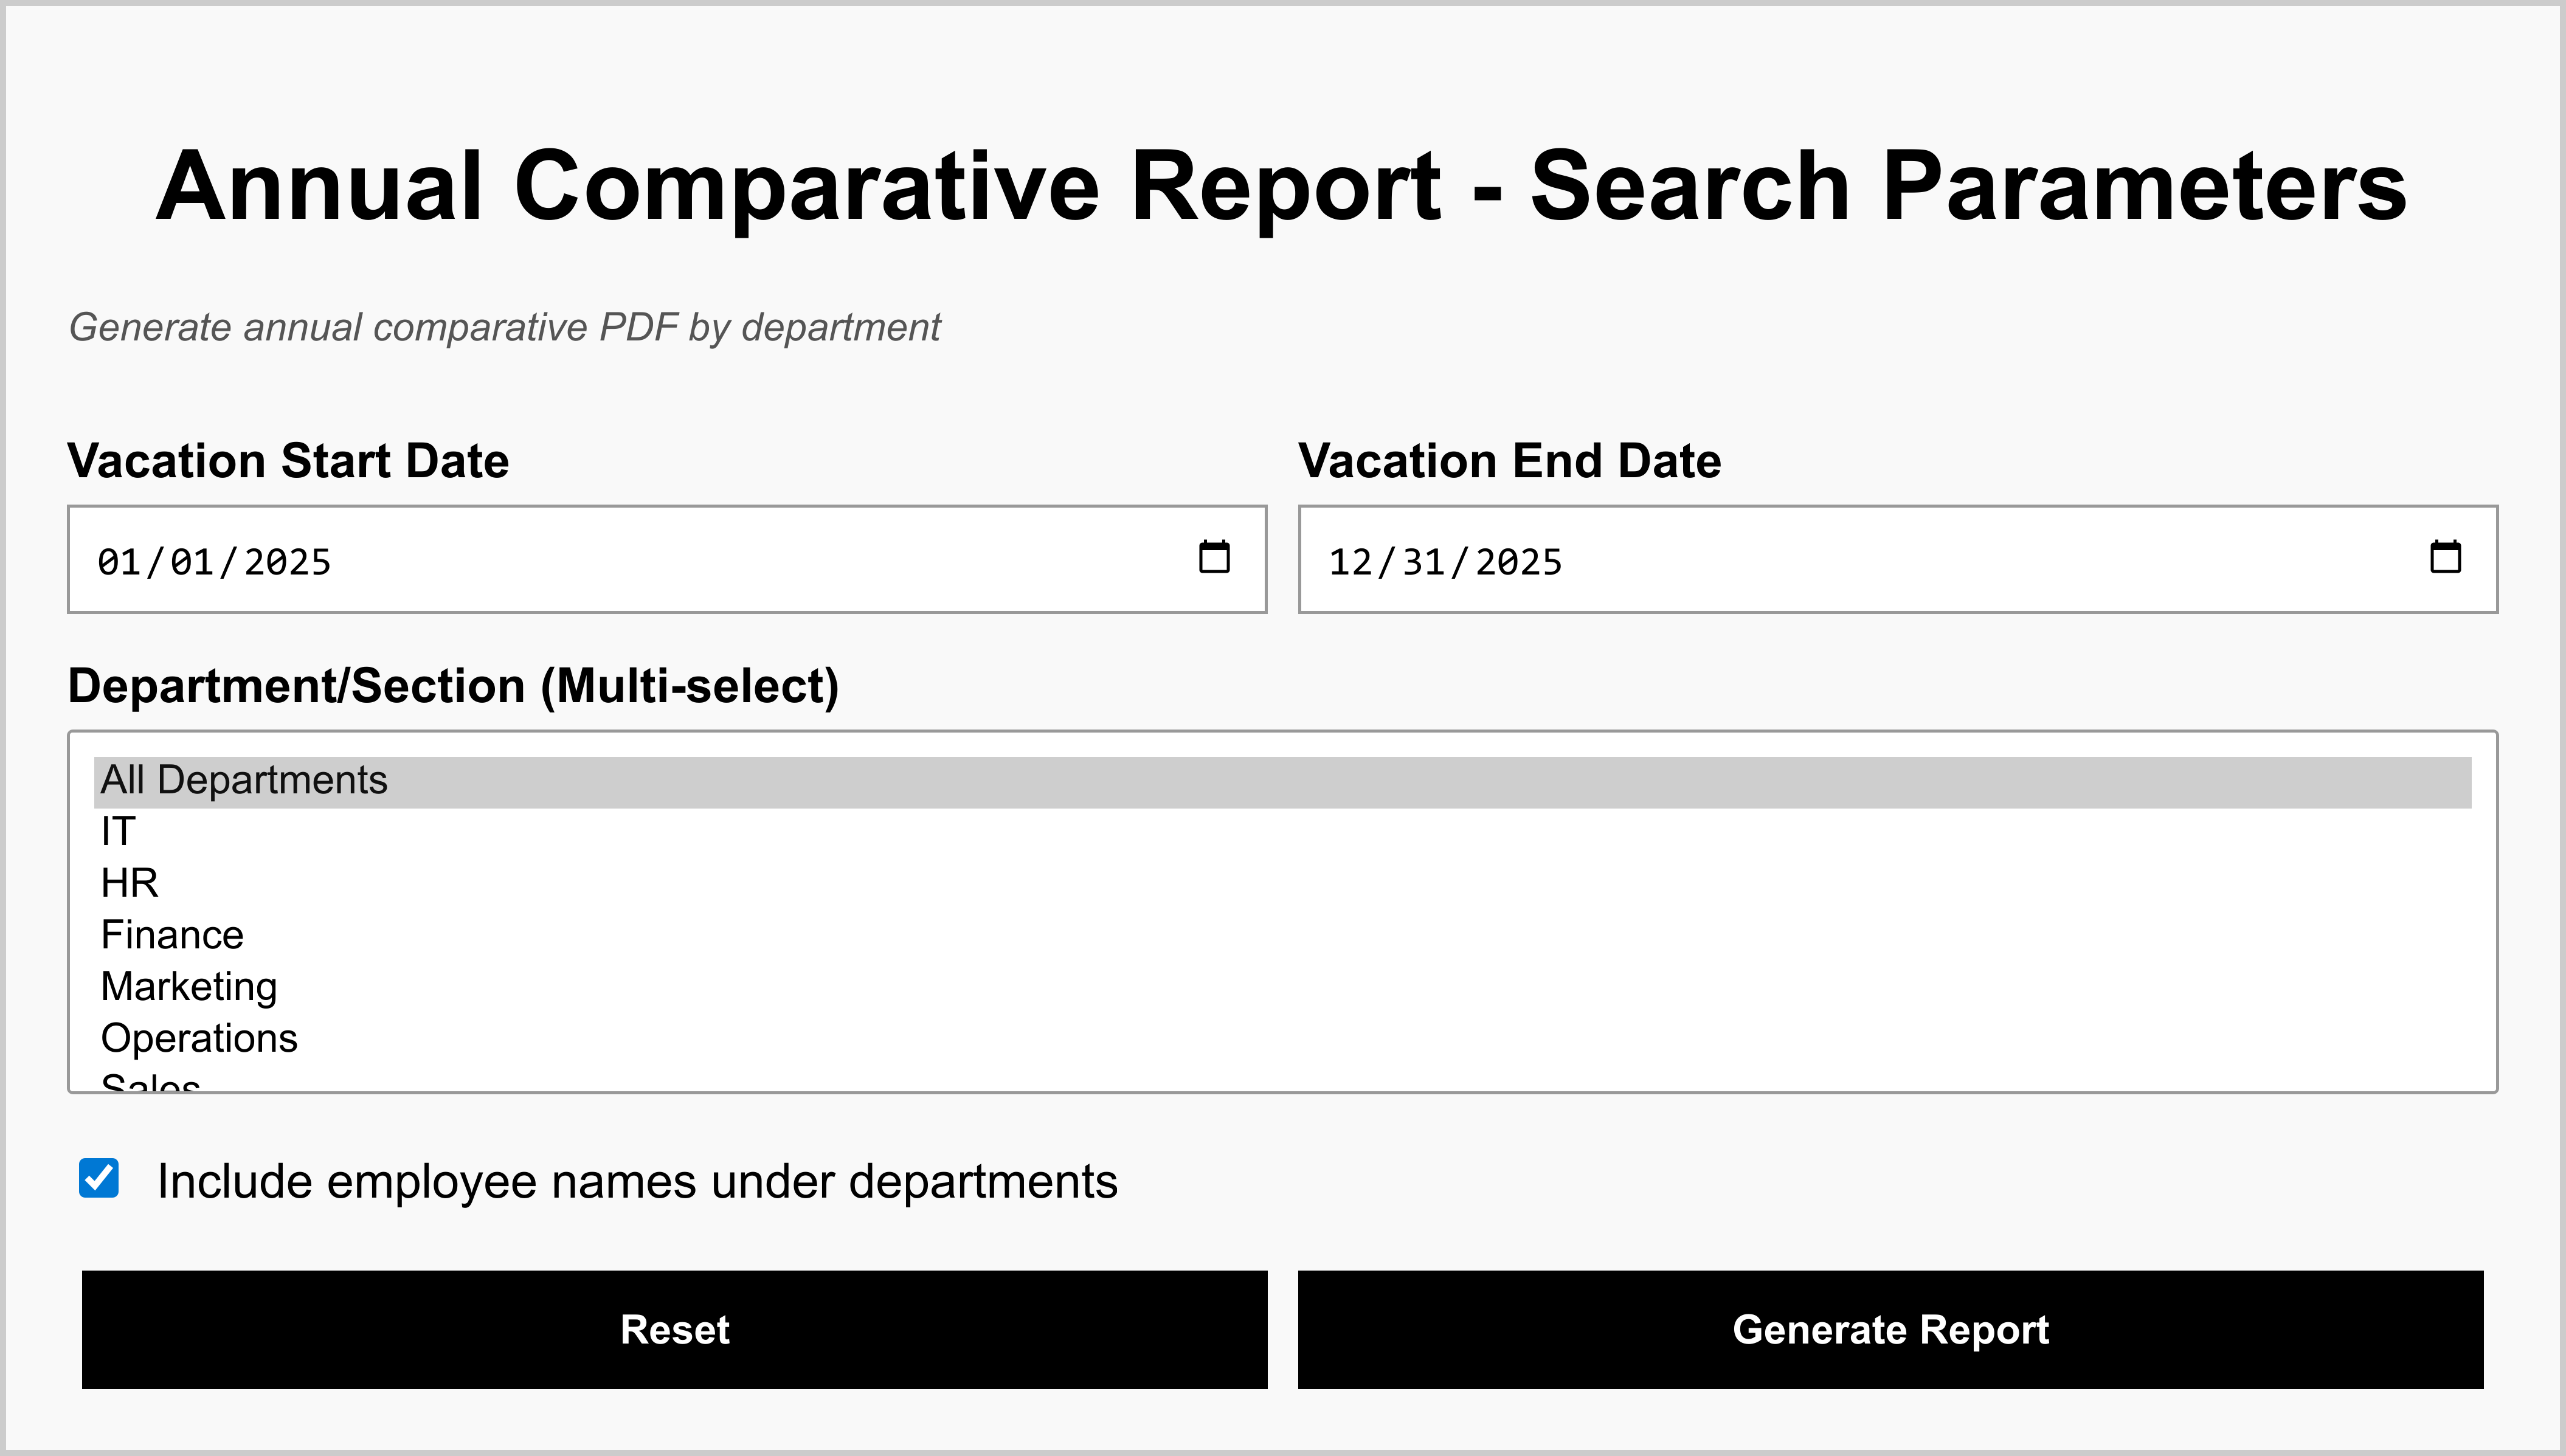Viewport: 2566px width, 1456px height.
Task: Click the Generate Report button
Action: [1890, 1330]
